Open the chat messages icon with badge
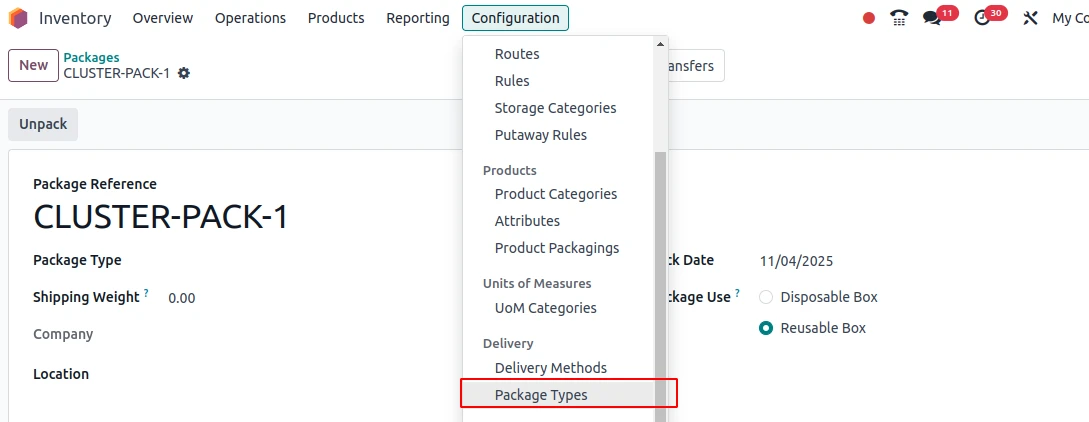 click(x=932, y=18)
